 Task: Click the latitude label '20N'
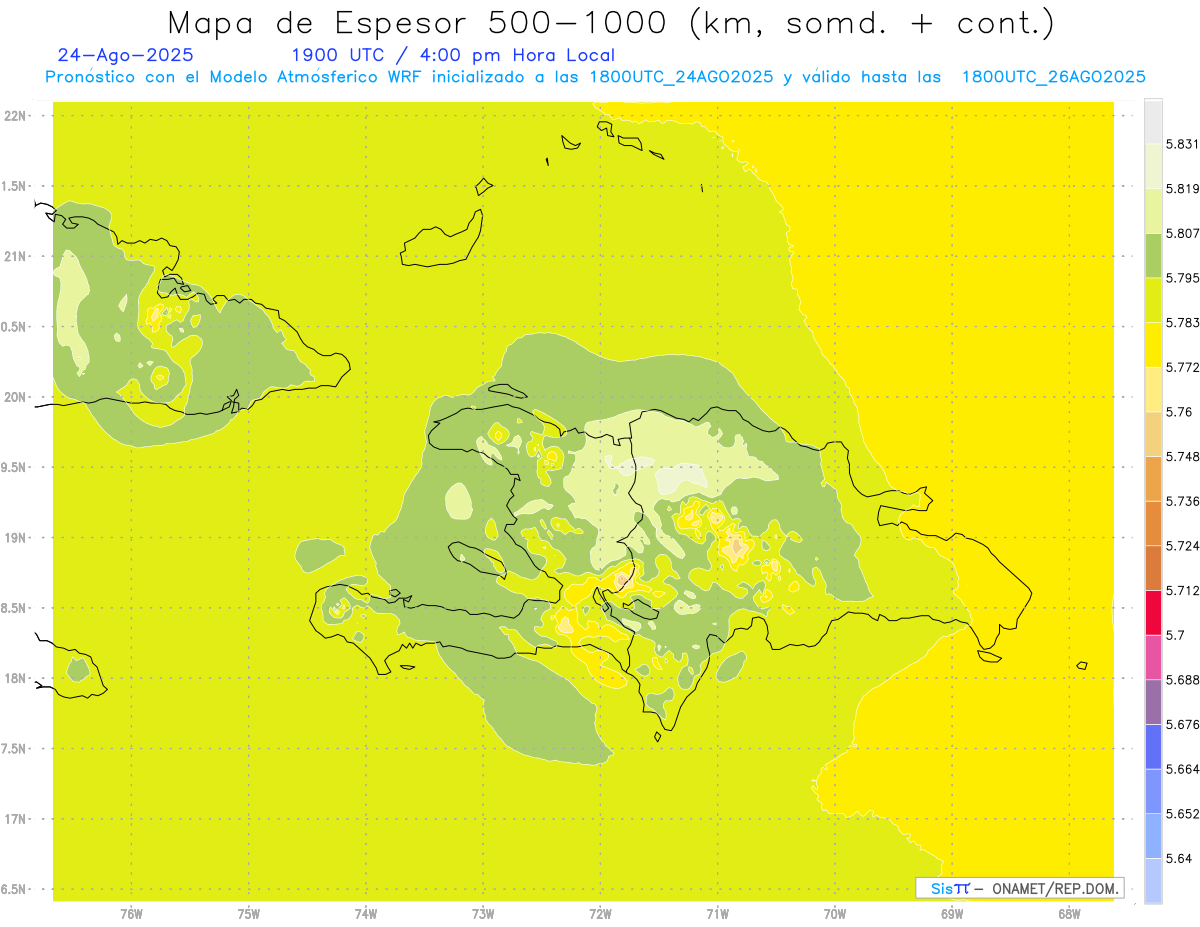click(15, 397)
